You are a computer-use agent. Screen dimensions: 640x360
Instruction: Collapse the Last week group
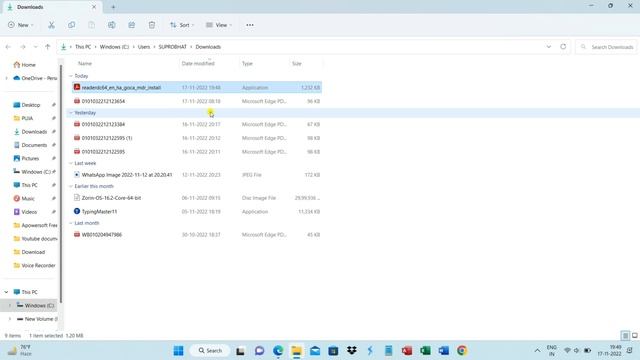point(71,163)
